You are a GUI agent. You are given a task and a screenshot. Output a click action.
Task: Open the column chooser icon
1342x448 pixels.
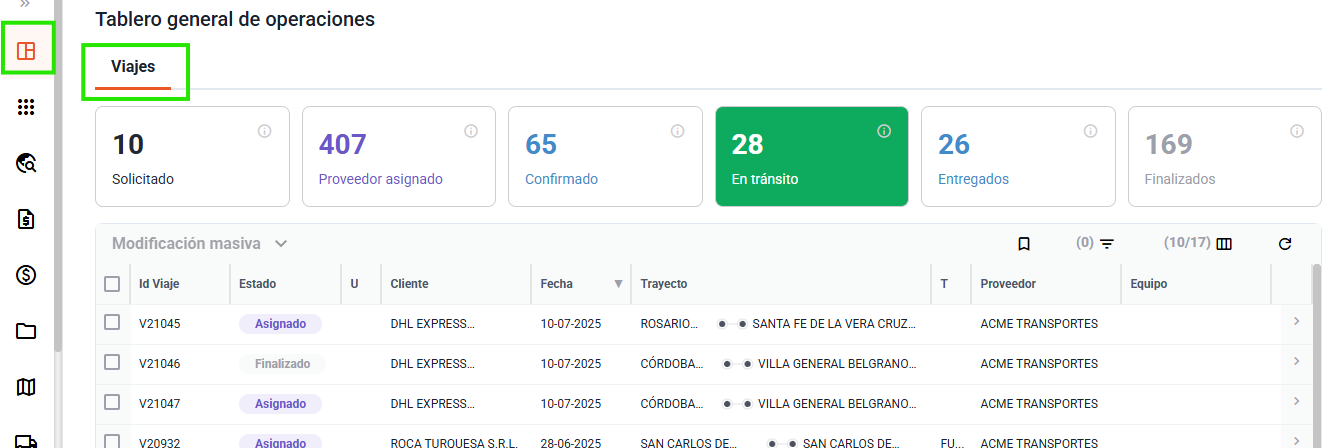pos(1224,244)
